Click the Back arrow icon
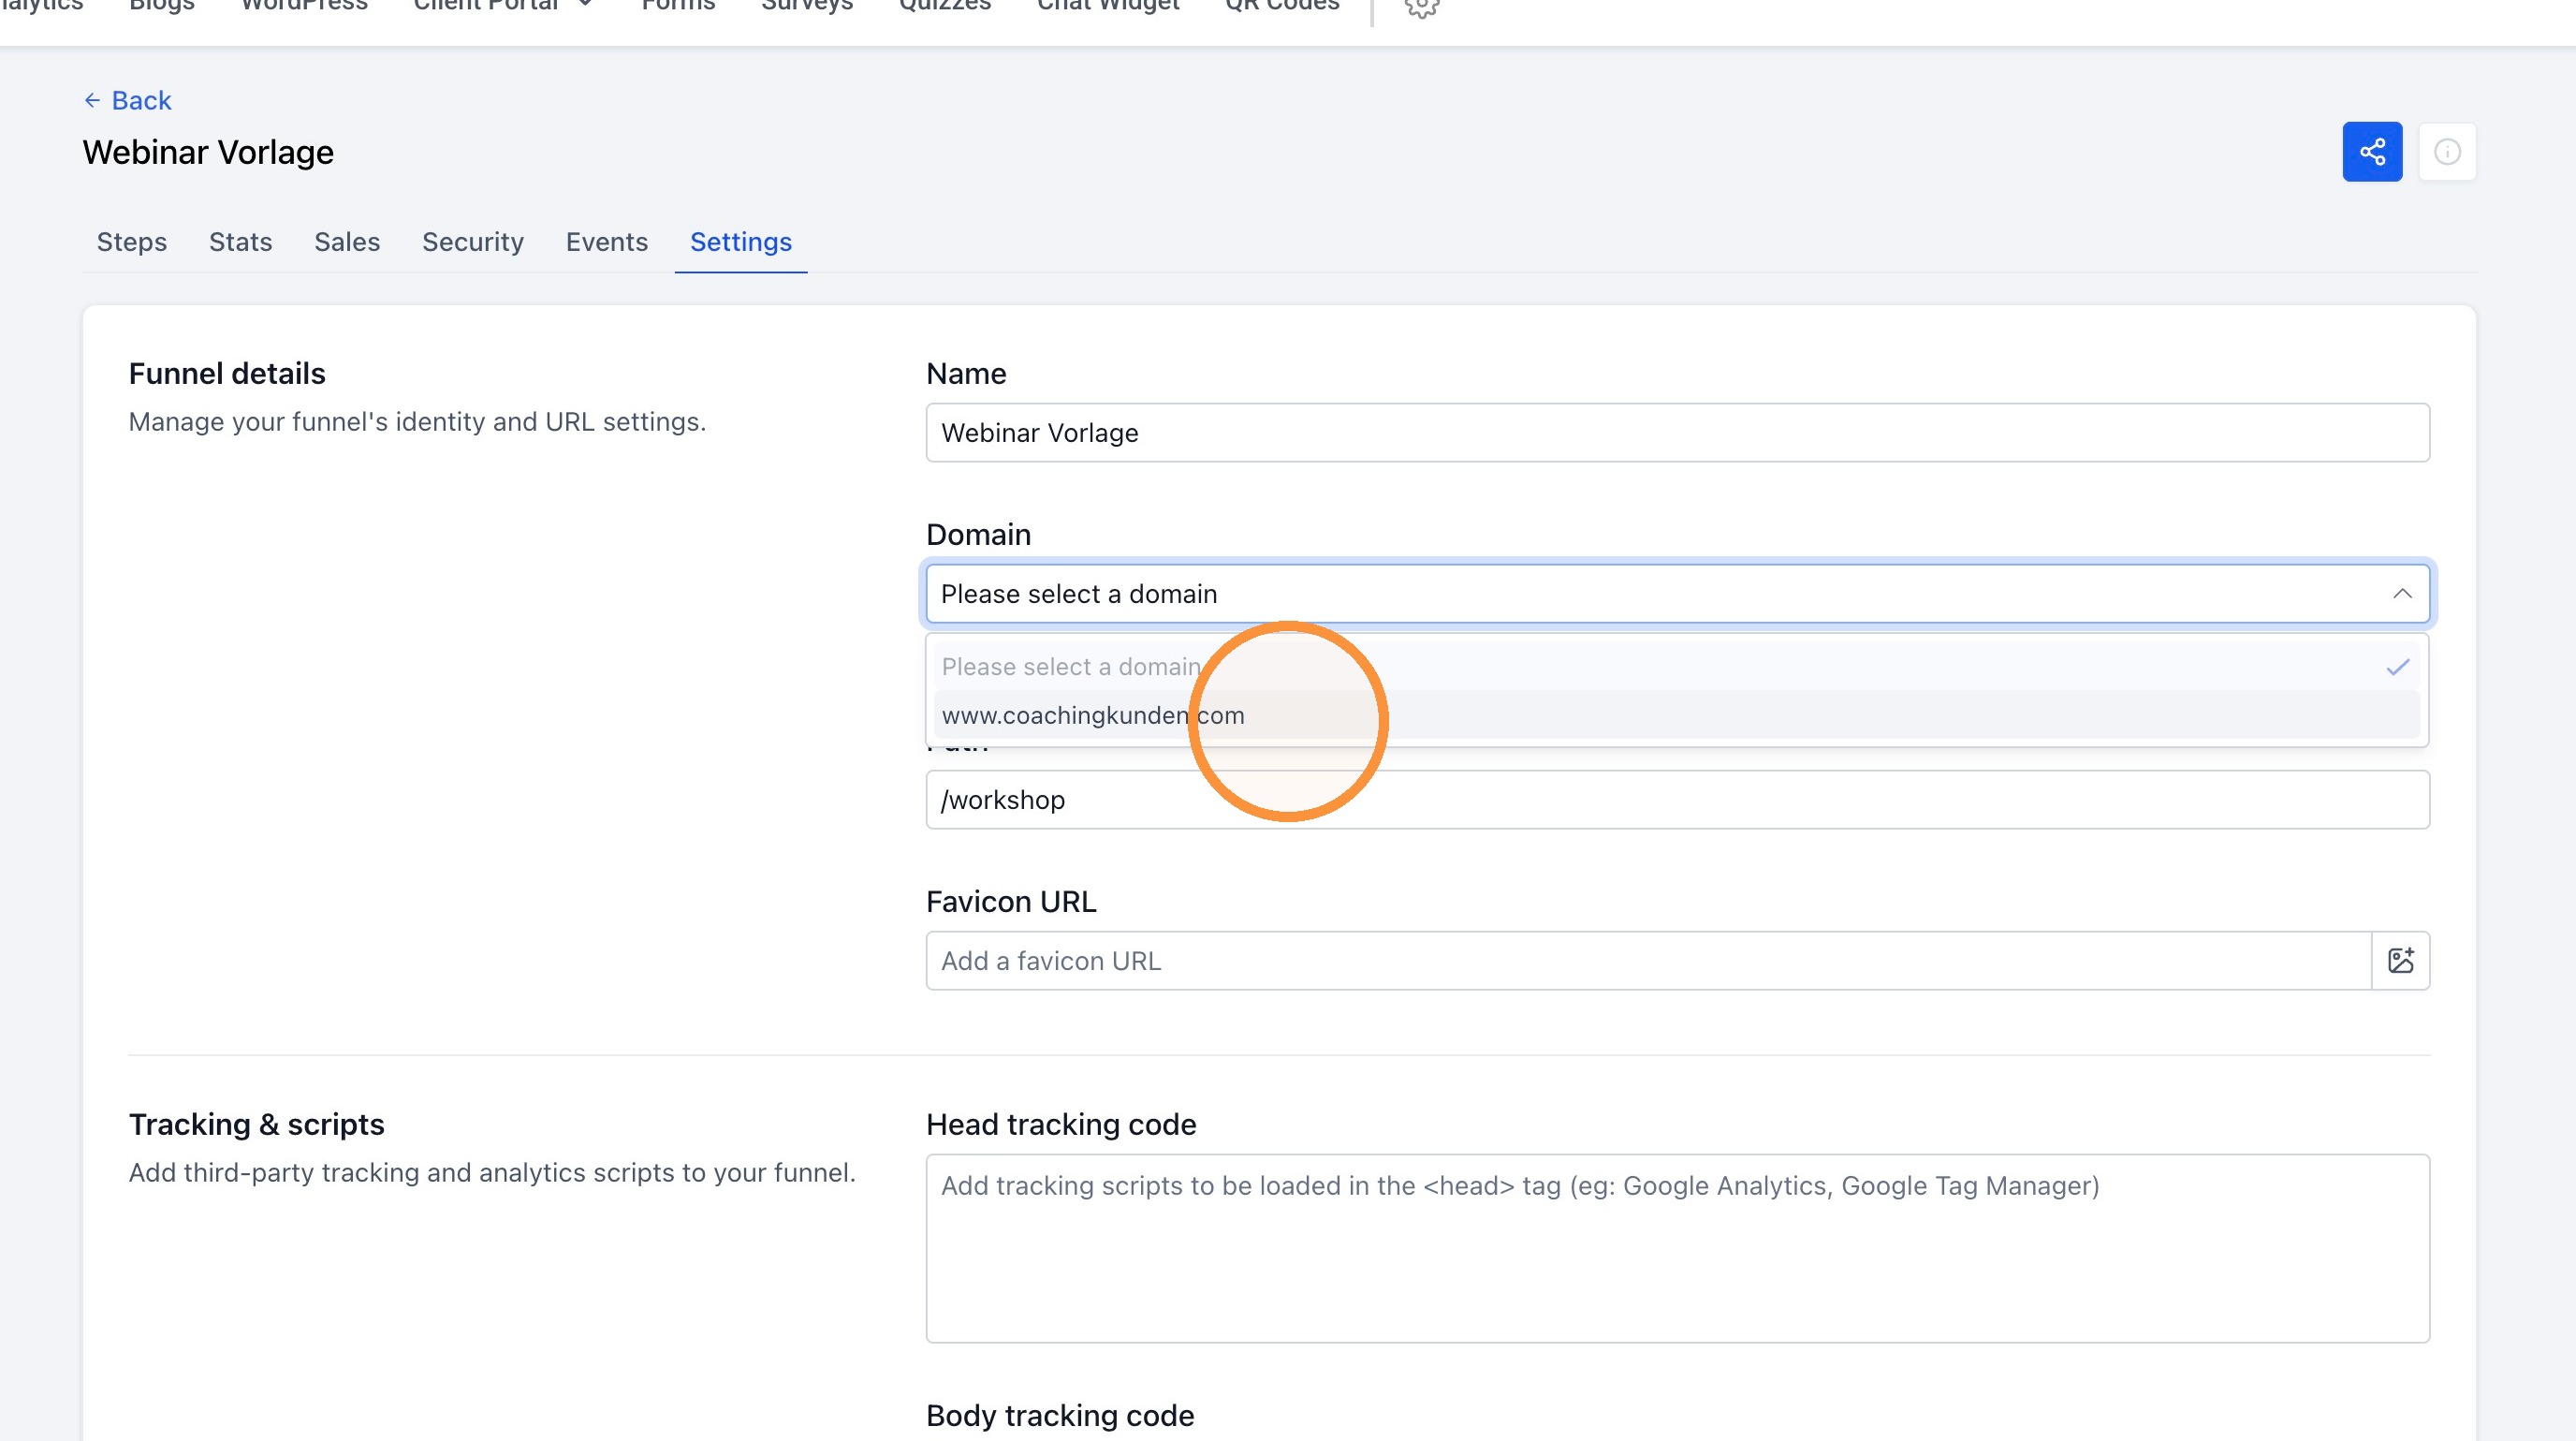The width and height of the screenshot is (2576, 1441). pyautogui.click(x=92, y=100)
